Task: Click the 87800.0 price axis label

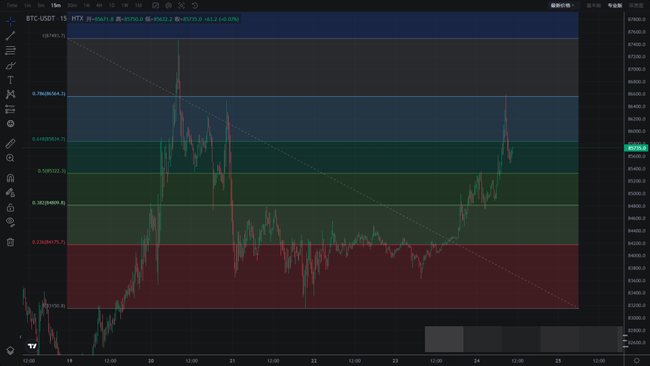Action: point(636,19)
